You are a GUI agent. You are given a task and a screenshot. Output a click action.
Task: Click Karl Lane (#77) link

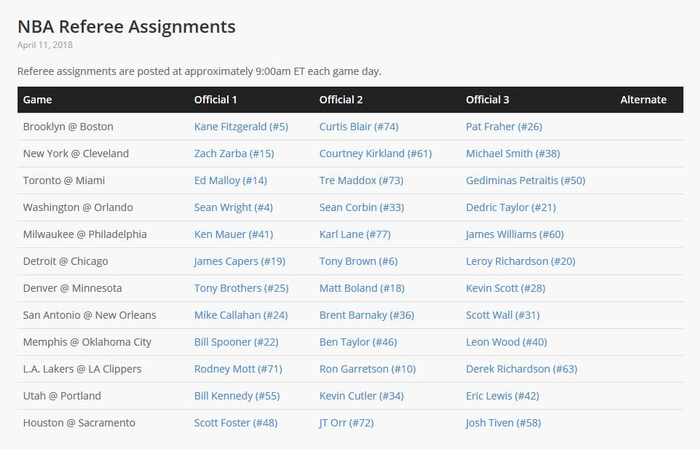point(354,235)
